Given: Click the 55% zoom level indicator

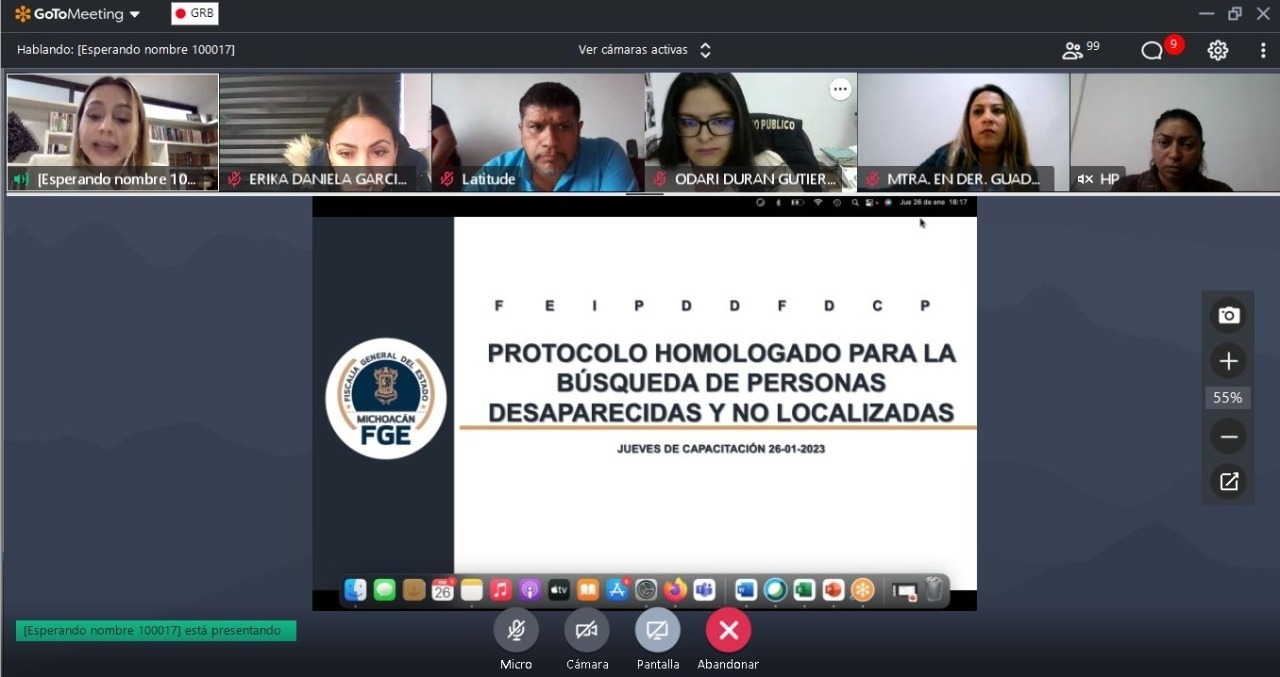Looking at the screenshot, I should coord(1228,398).
